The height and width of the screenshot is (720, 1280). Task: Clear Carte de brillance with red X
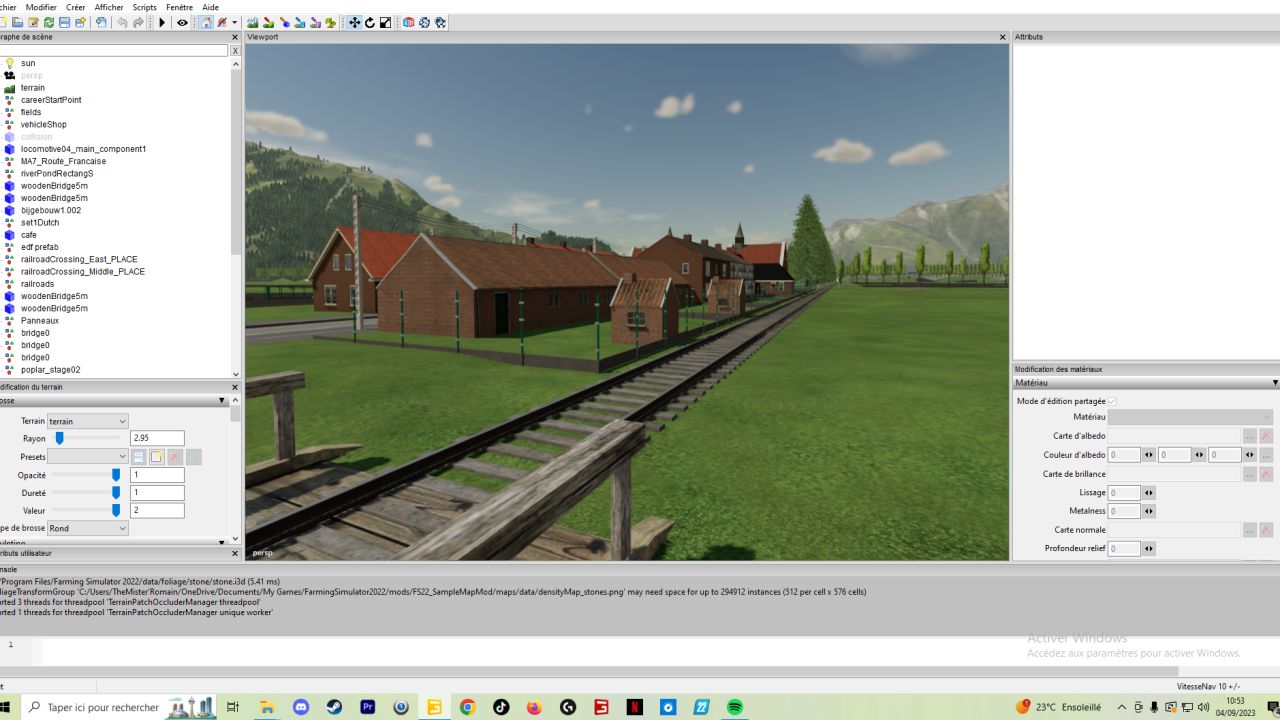1266,474
